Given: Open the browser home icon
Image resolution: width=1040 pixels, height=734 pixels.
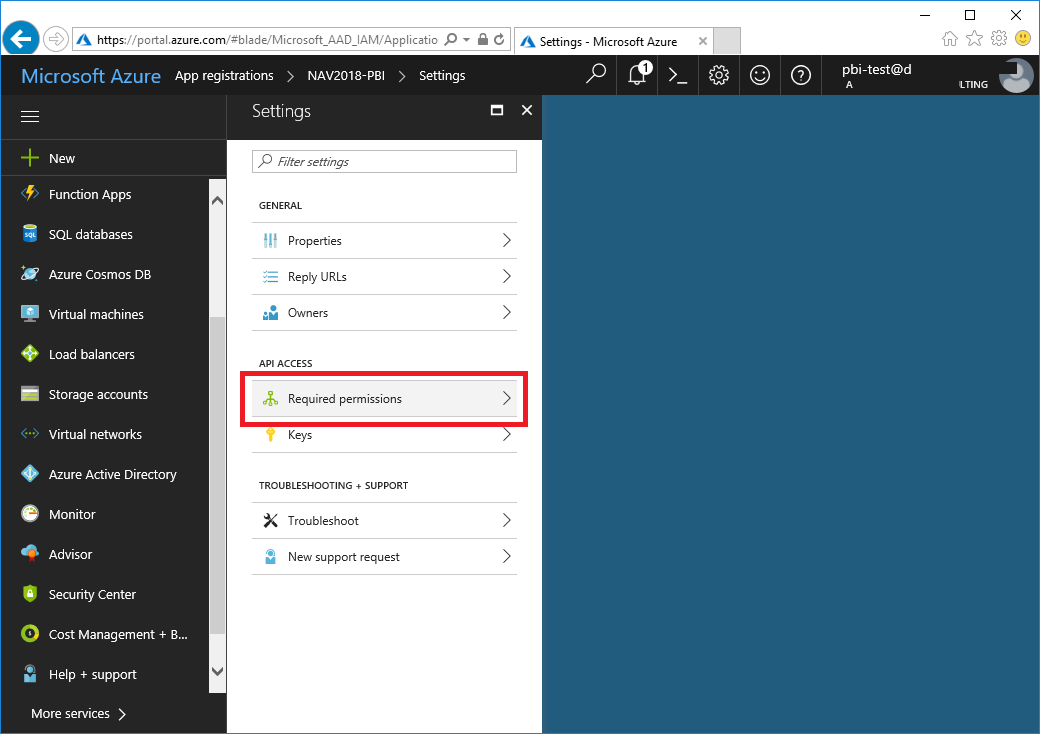Looking at the screenshot, I should pos(950,38).
